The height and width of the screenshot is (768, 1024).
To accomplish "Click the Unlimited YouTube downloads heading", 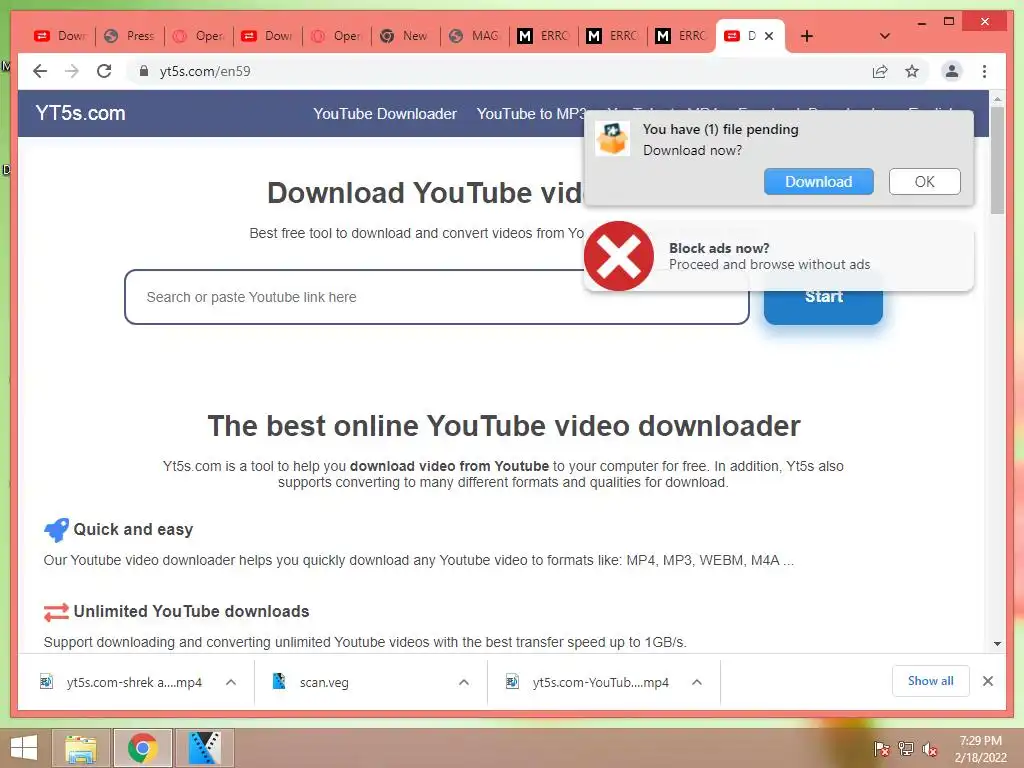I will pos(191,612).
